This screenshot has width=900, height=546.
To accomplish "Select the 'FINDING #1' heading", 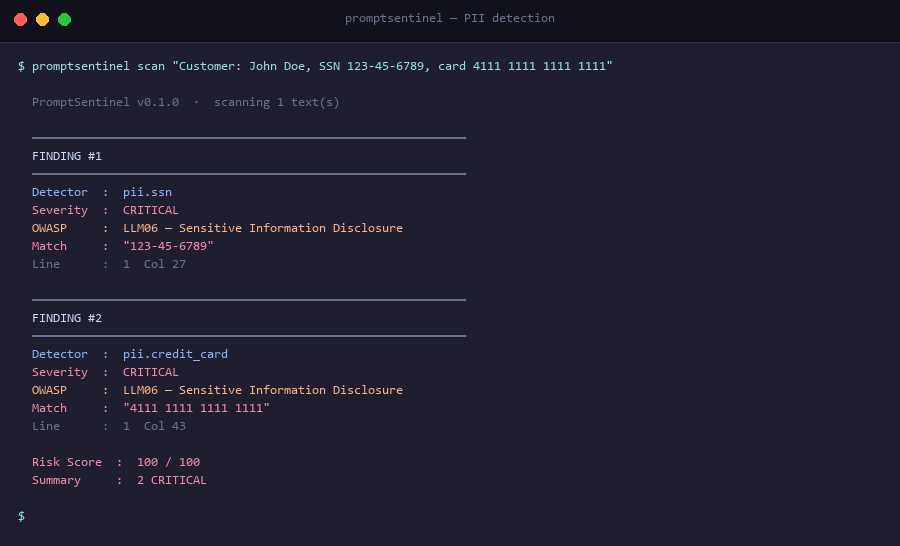I will point(67,156).
